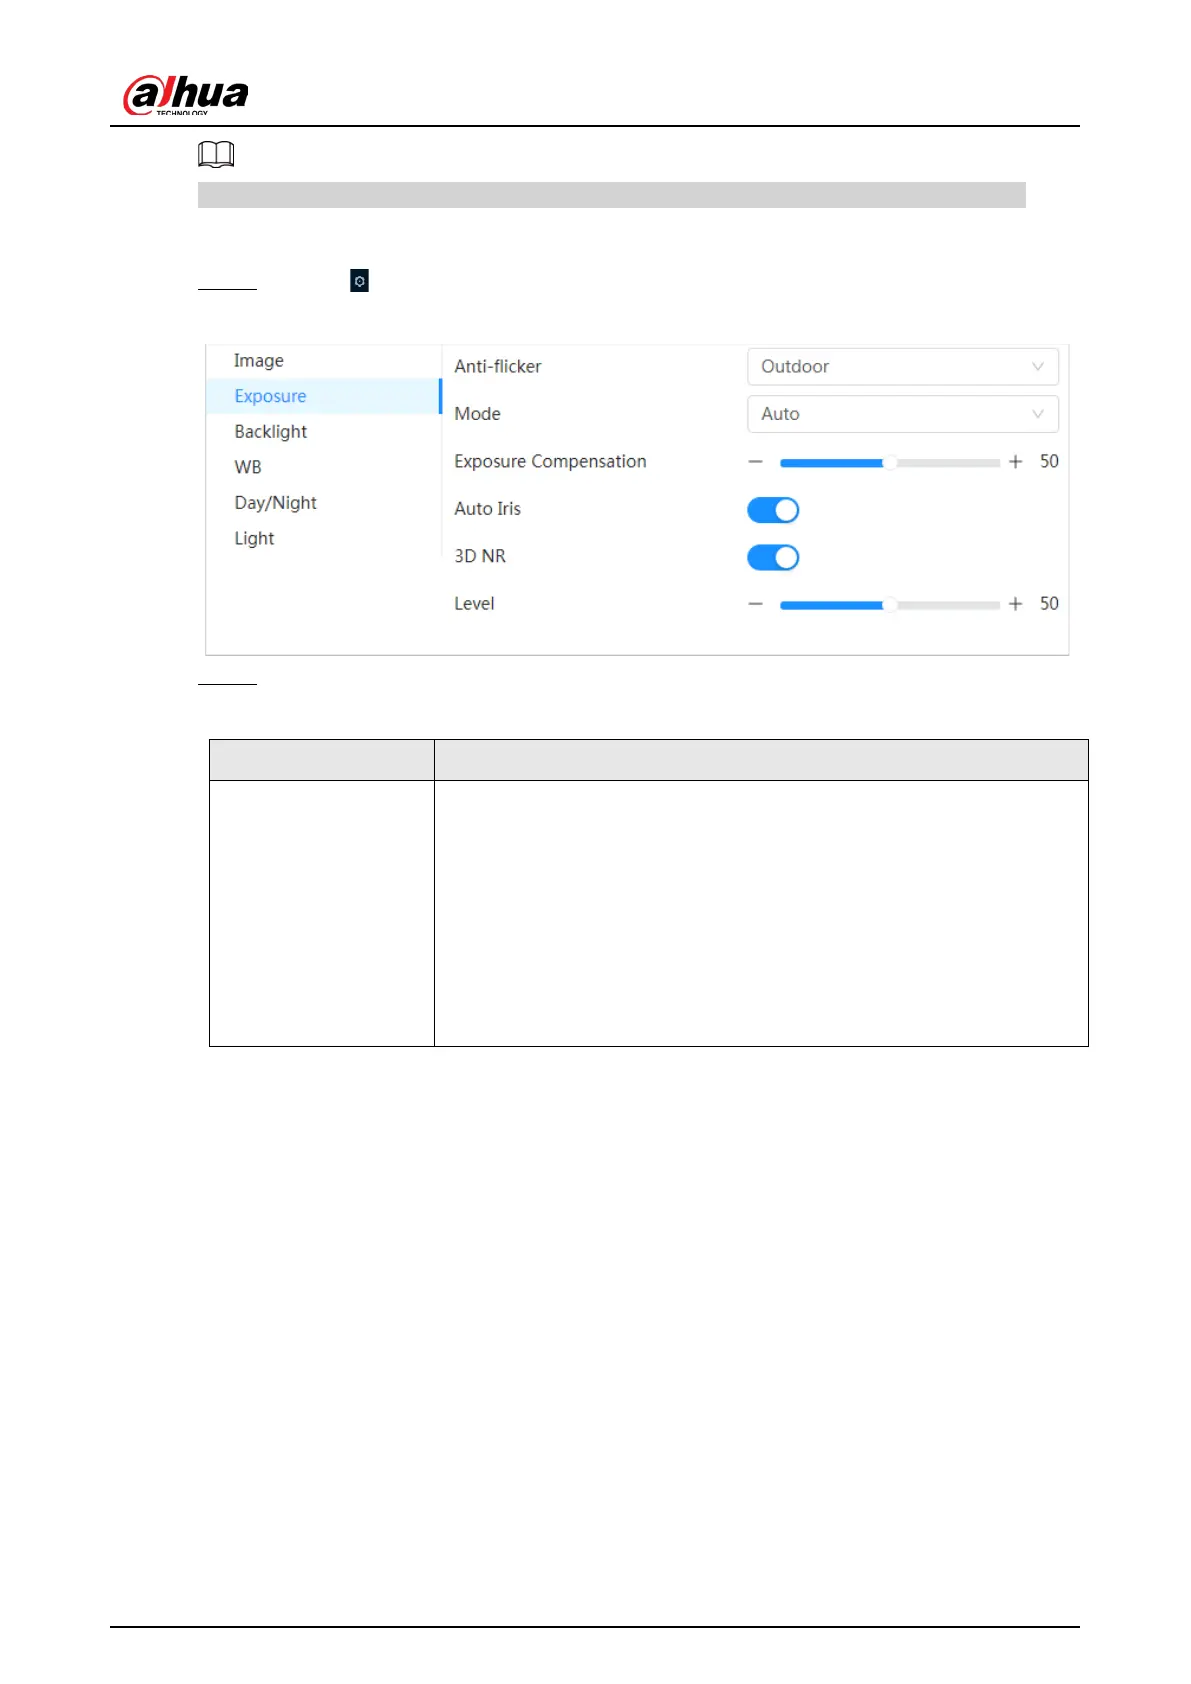This screenshot has width=1191, height=1684.
Task: Increase 3D NR Level with plus icon
Action: [1015, 604]
